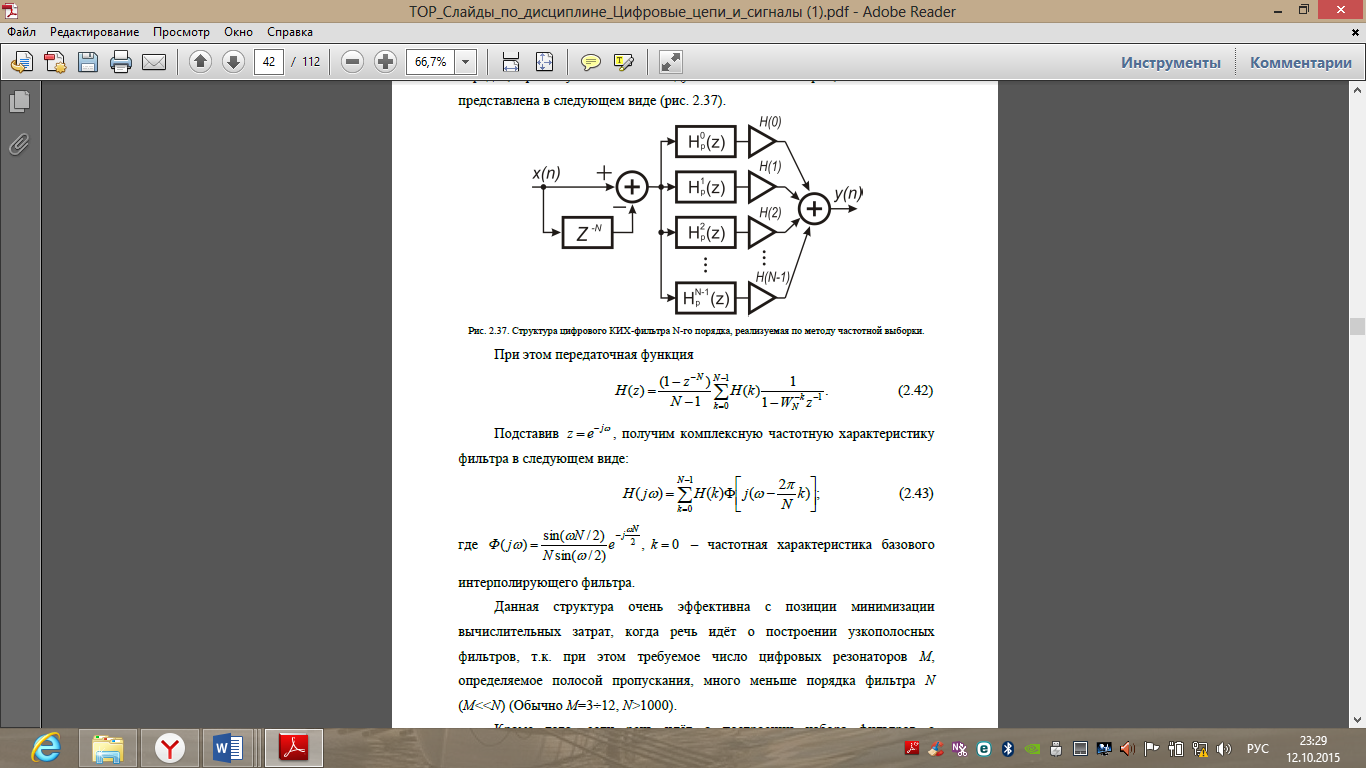Select the highlight text tool
Screen dimensions: 1366x768
tap(624, 62)
